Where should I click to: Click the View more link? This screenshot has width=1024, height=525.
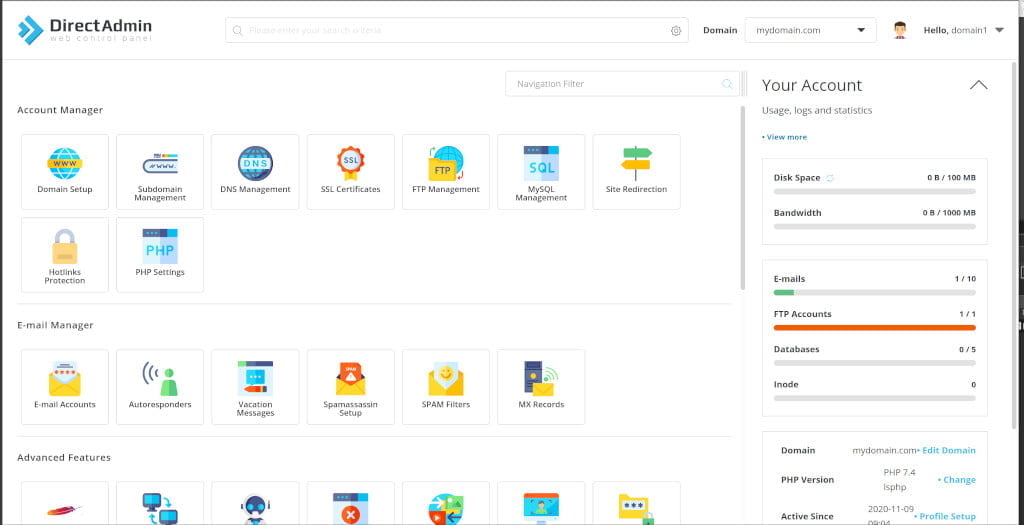pos(784,137)
